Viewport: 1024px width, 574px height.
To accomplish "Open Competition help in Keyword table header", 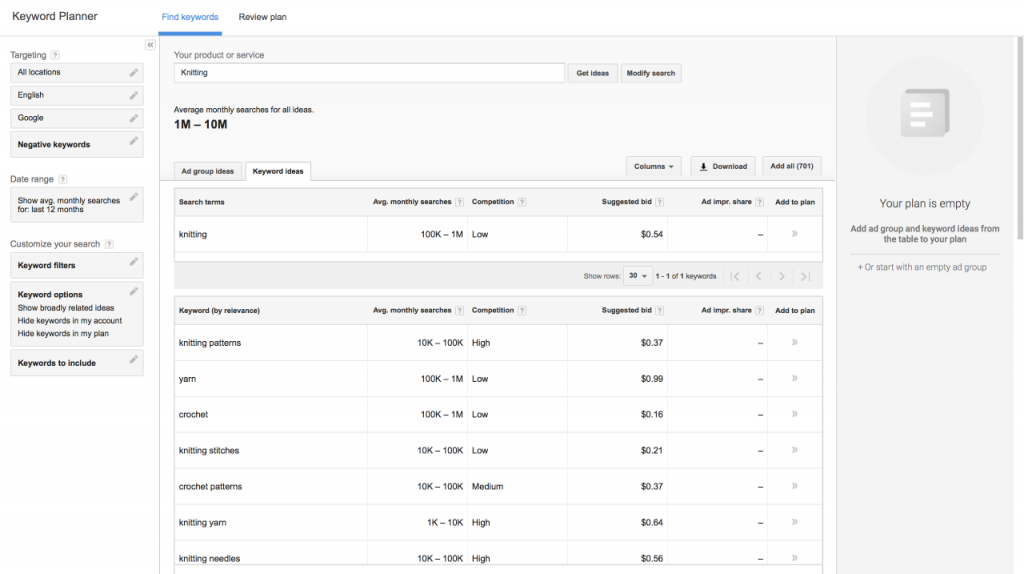I will (522, 311).
